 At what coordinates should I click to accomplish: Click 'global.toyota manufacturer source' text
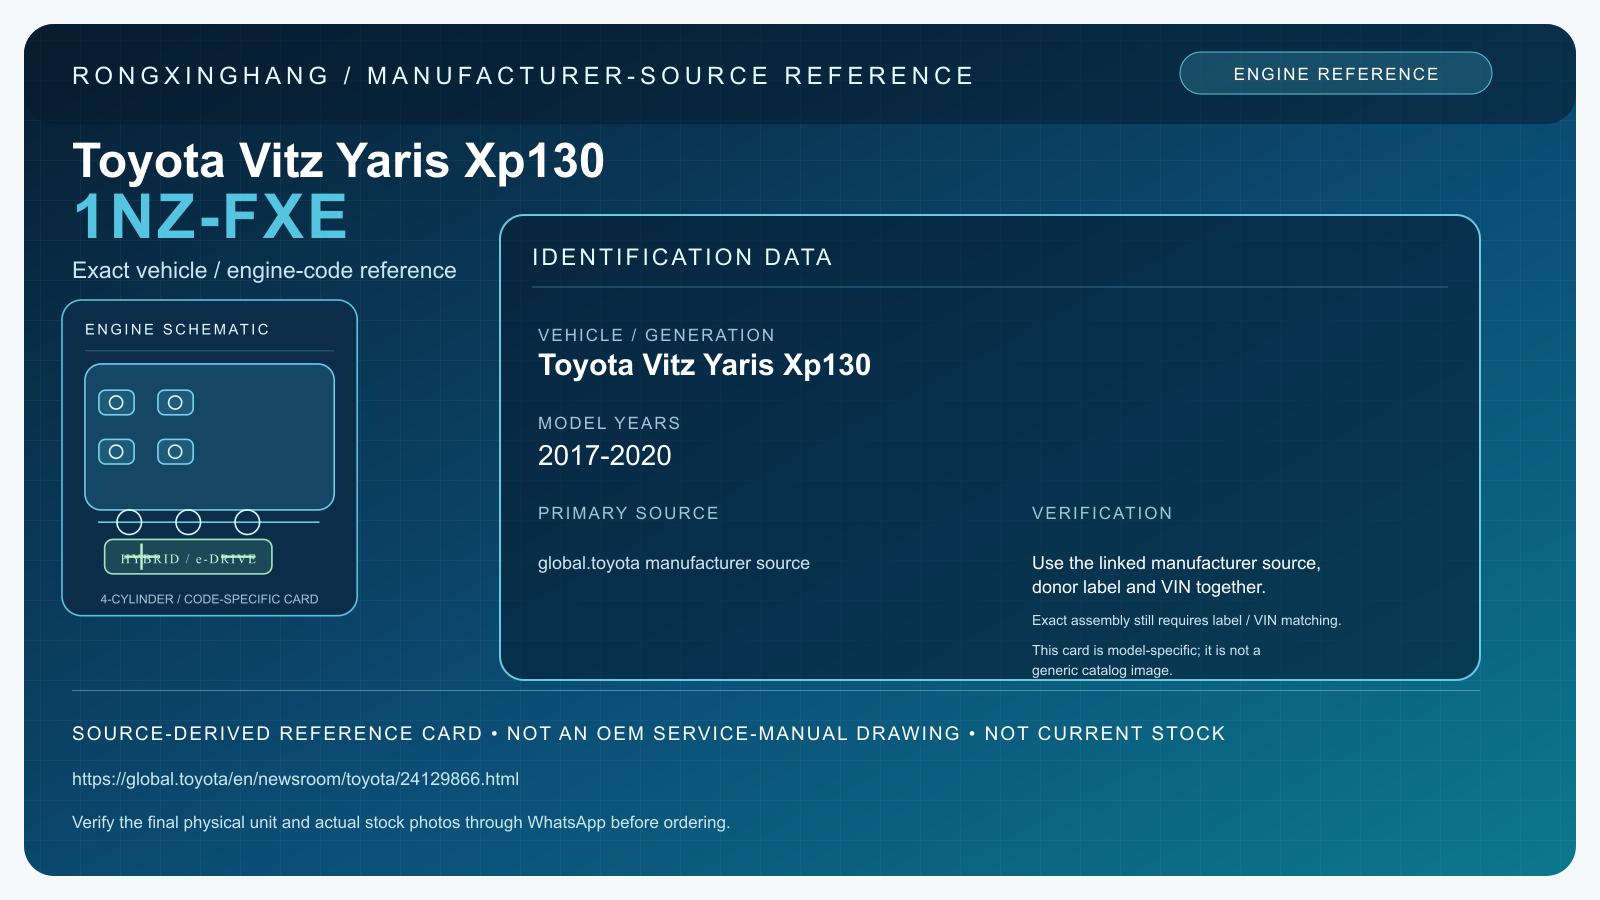point(674,563)
